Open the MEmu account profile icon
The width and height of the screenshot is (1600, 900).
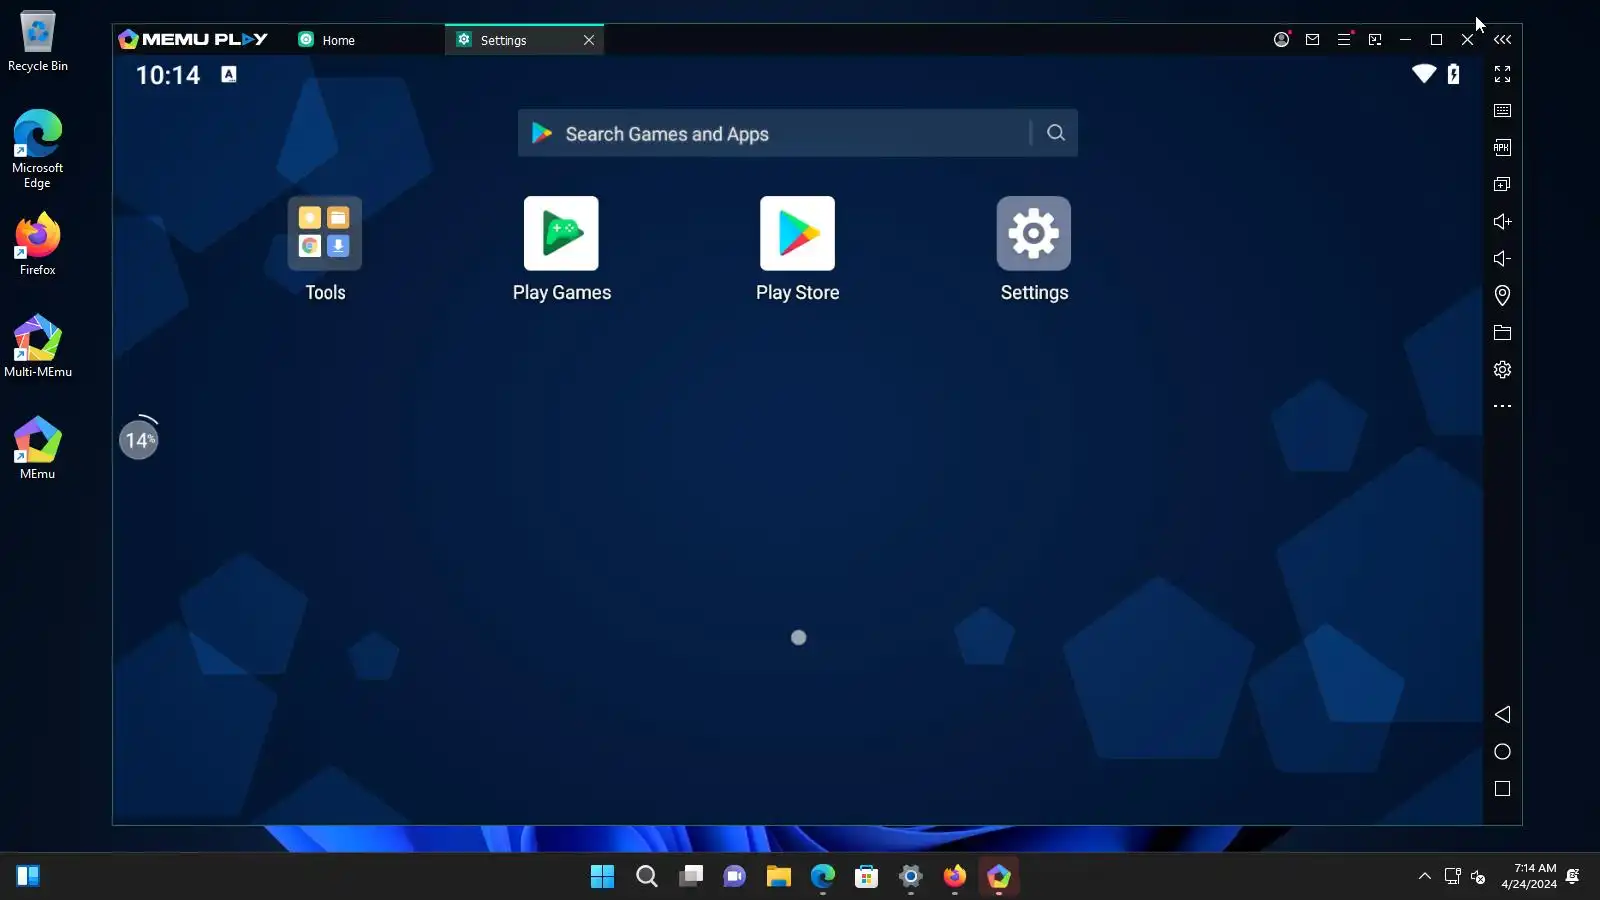[1281, 39]
